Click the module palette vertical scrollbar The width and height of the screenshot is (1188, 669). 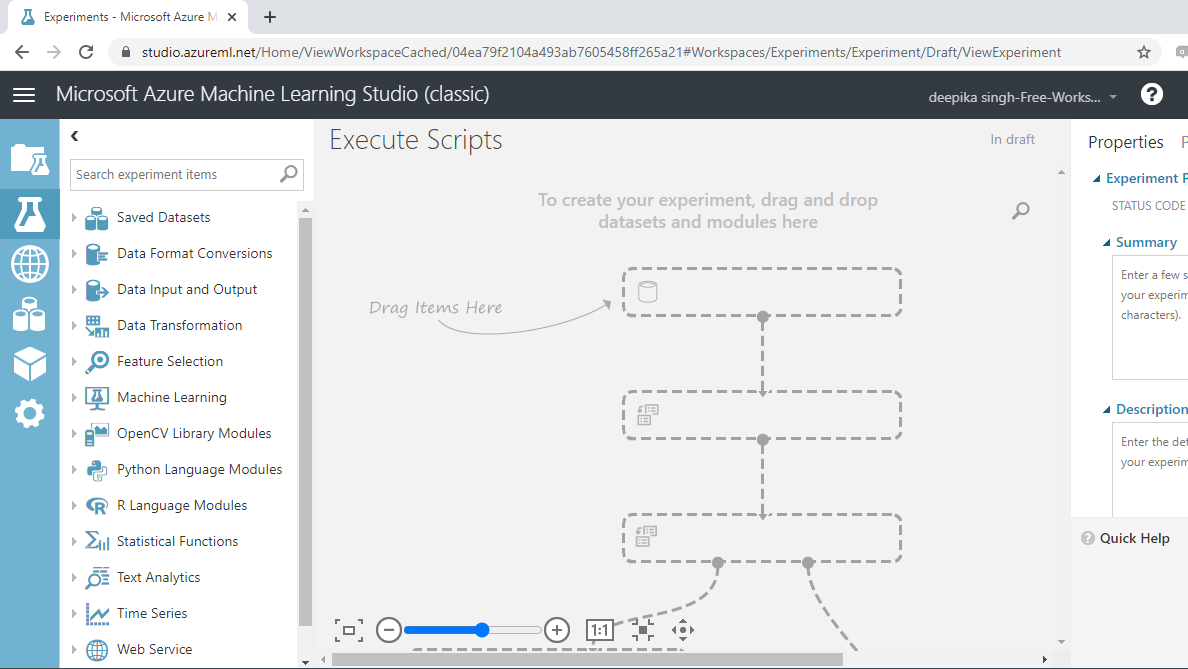305,420
